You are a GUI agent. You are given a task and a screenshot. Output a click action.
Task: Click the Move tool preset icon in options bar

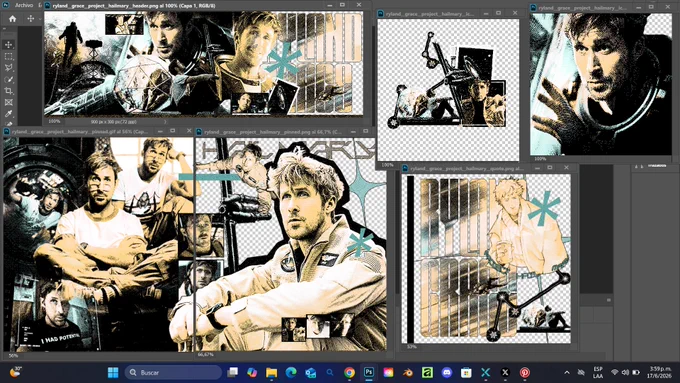tap(30, 19)
